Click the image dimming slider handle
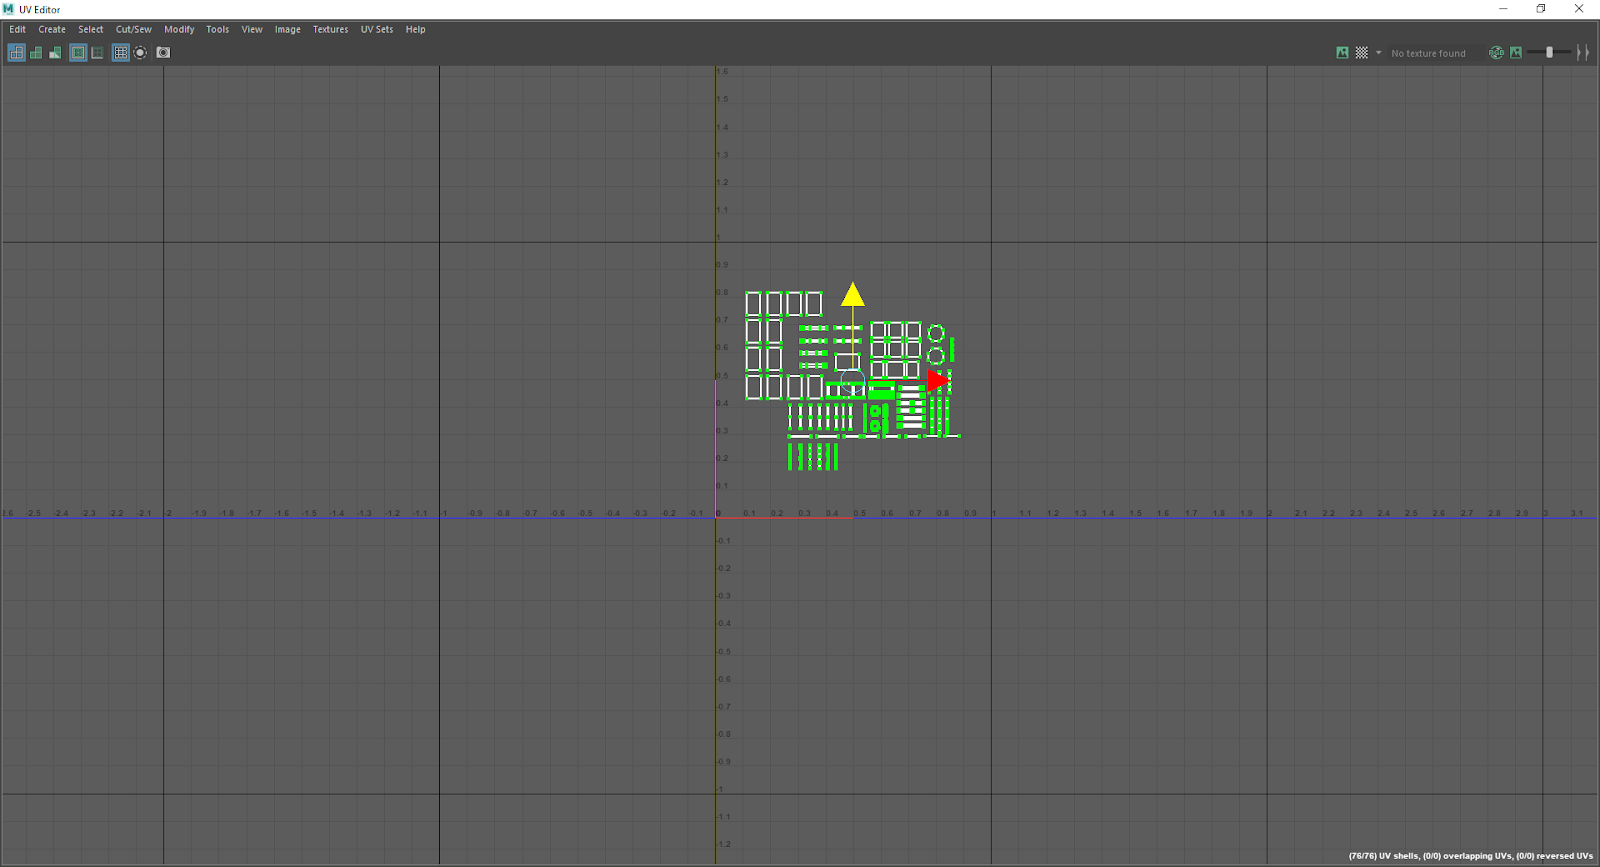This screenshot has width=1600, height=867. coord(1549,53)
